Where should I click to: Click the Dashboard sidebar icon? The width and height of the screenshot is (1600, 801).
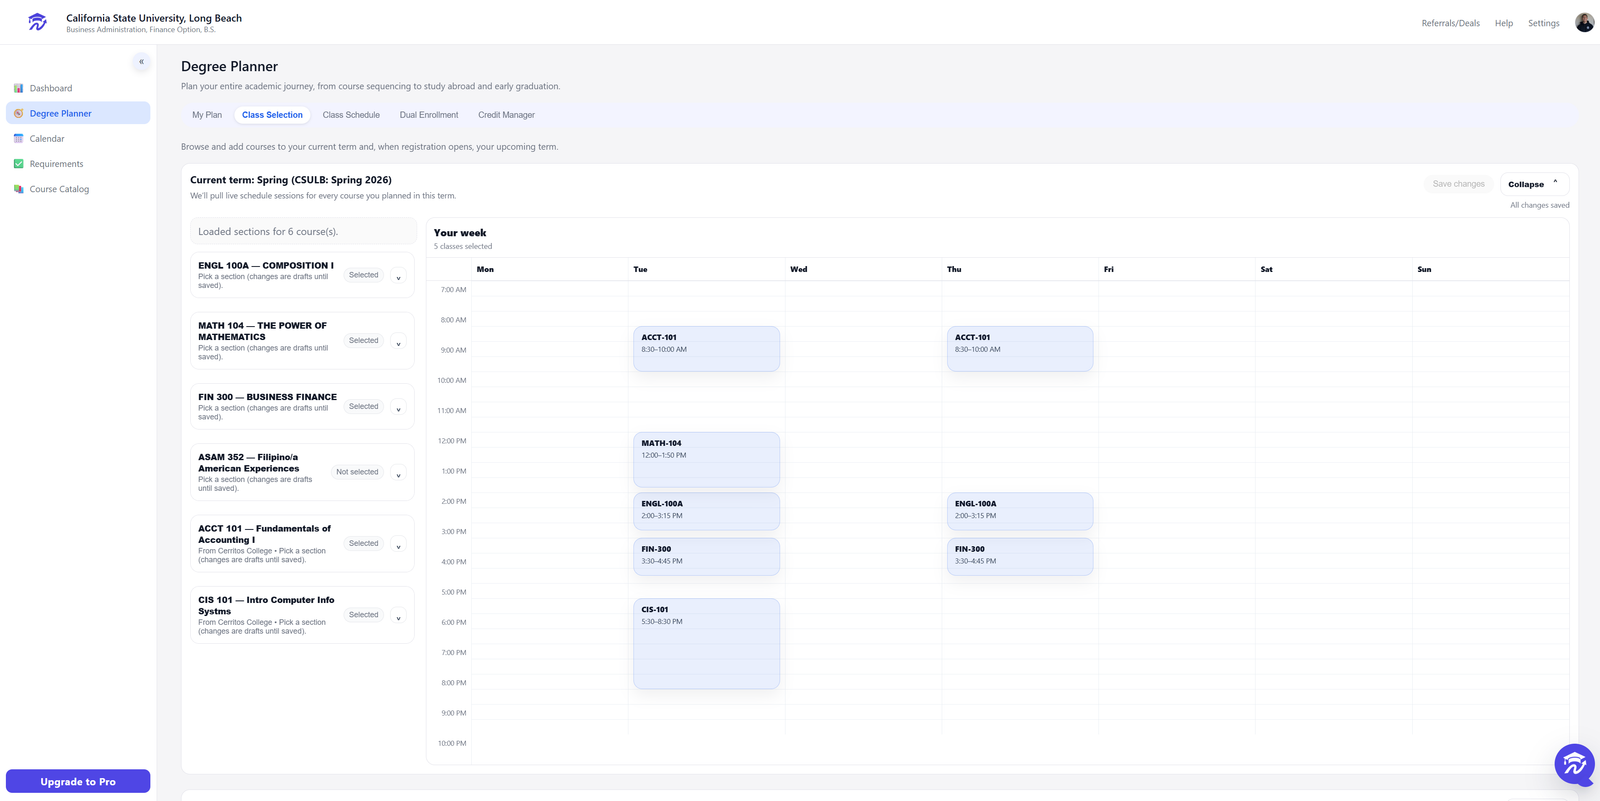coord(18,88)
